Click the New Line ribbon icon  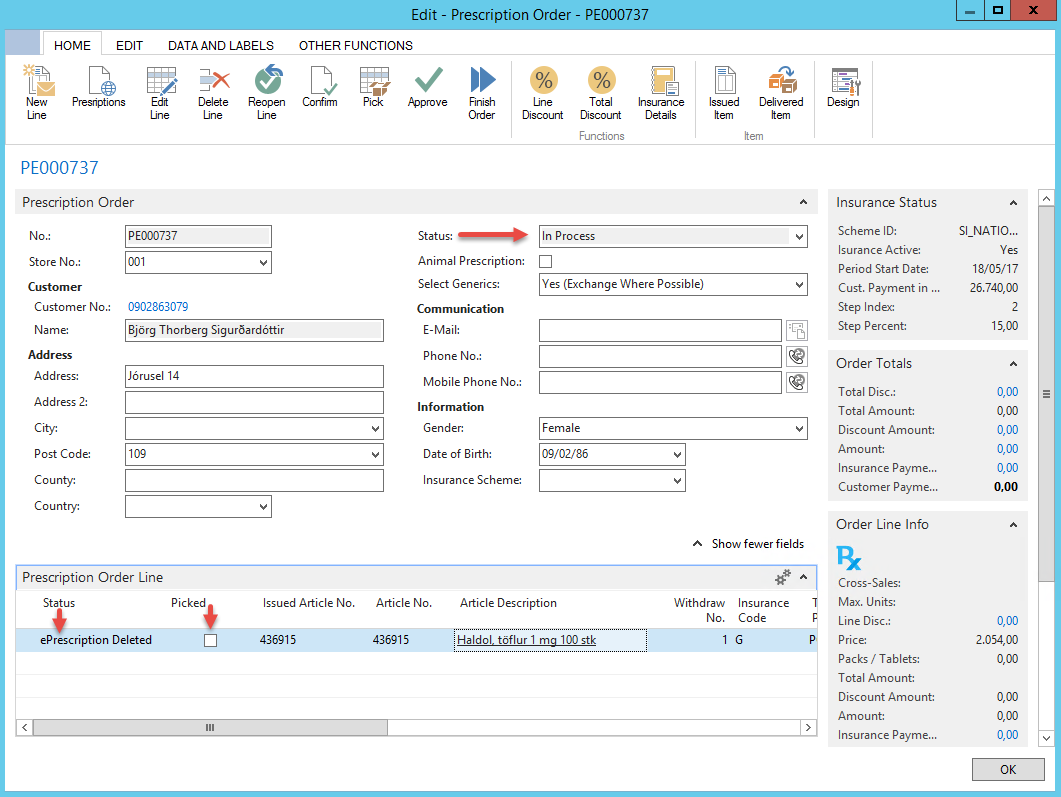click(37, 84)
